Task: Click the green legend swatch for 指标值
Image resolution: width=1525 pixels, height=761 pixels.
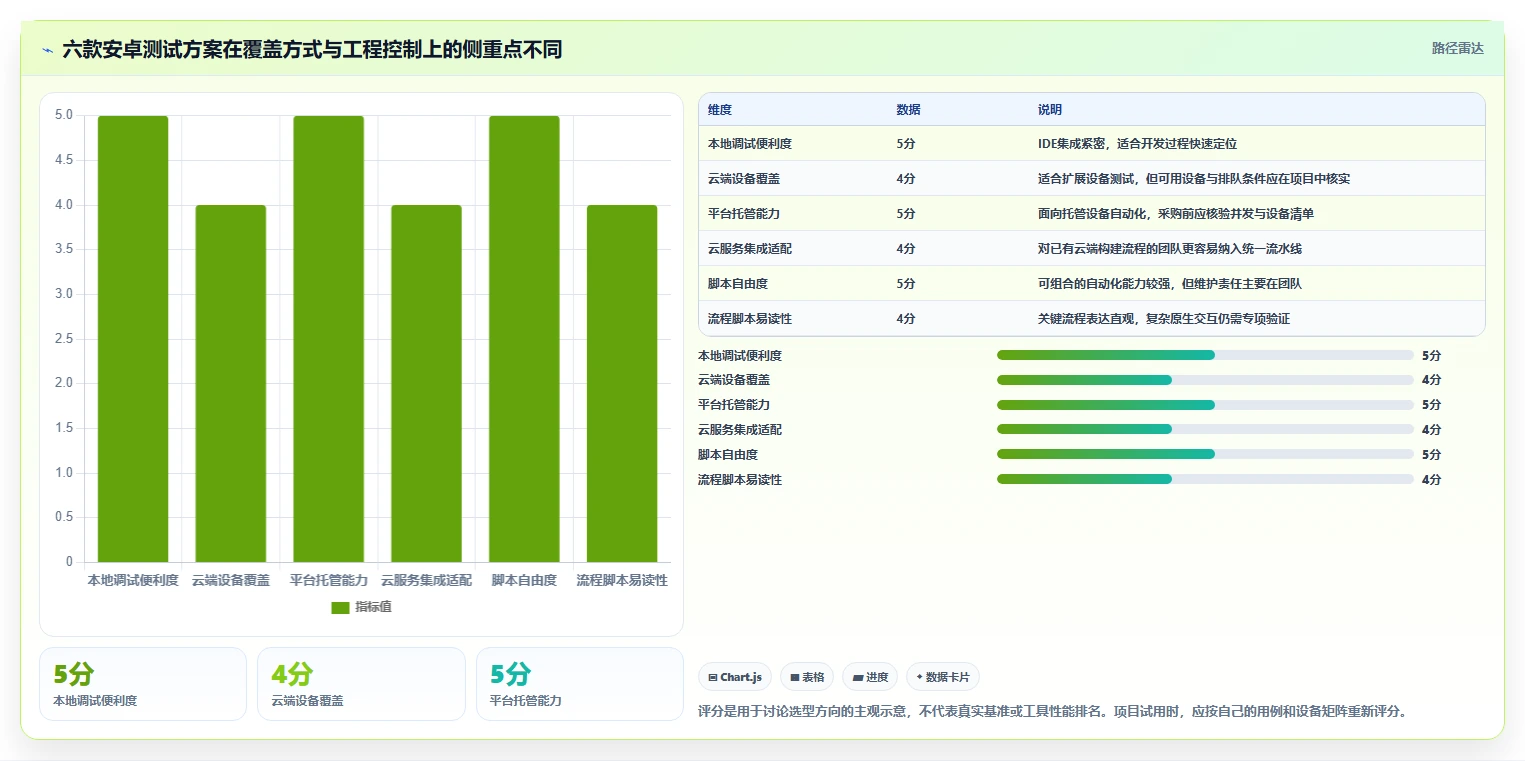Action: (x=340, y=608)
